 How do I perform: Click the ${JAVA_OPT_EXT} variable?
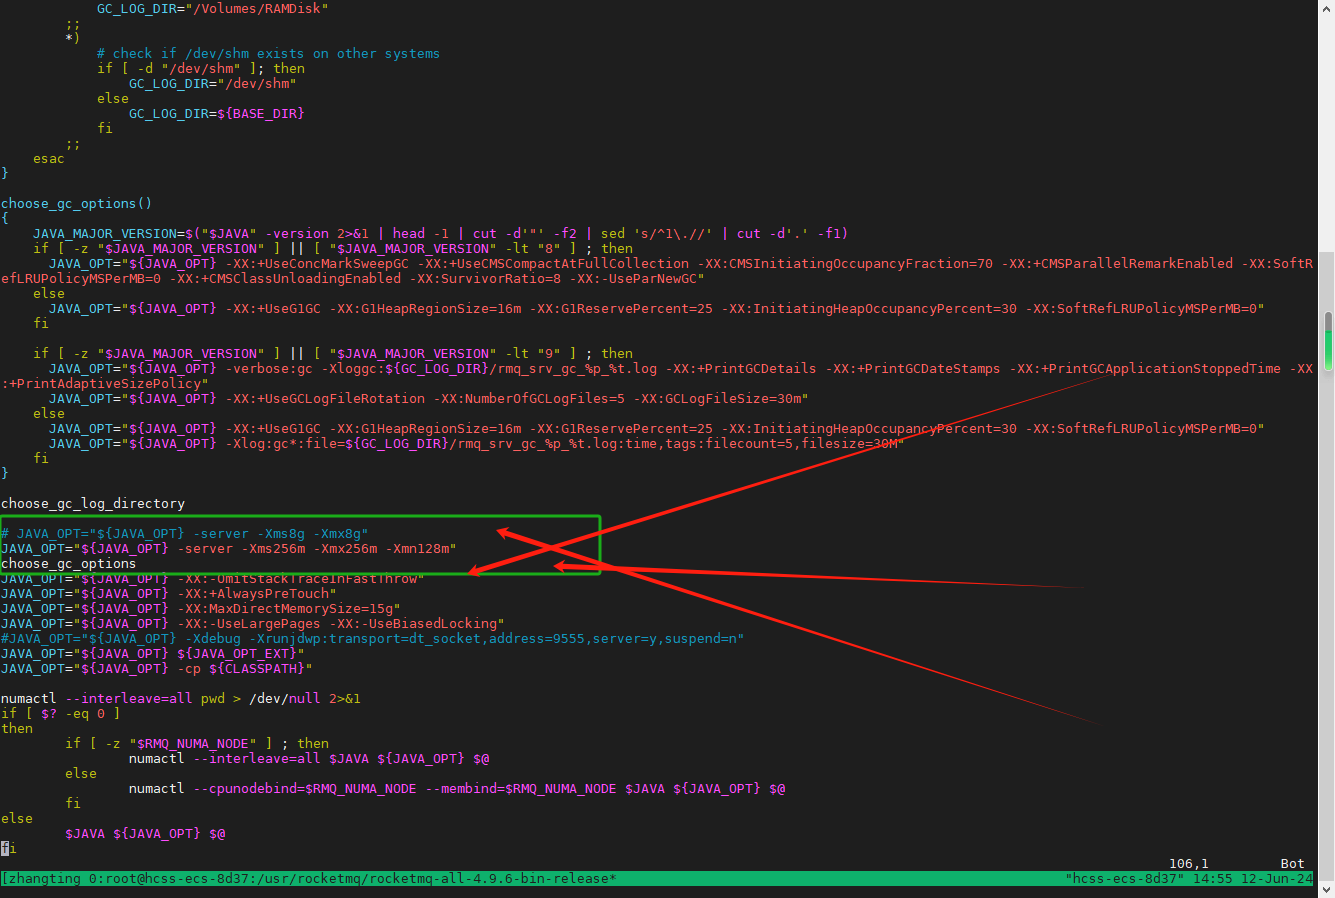pos(237,653)
